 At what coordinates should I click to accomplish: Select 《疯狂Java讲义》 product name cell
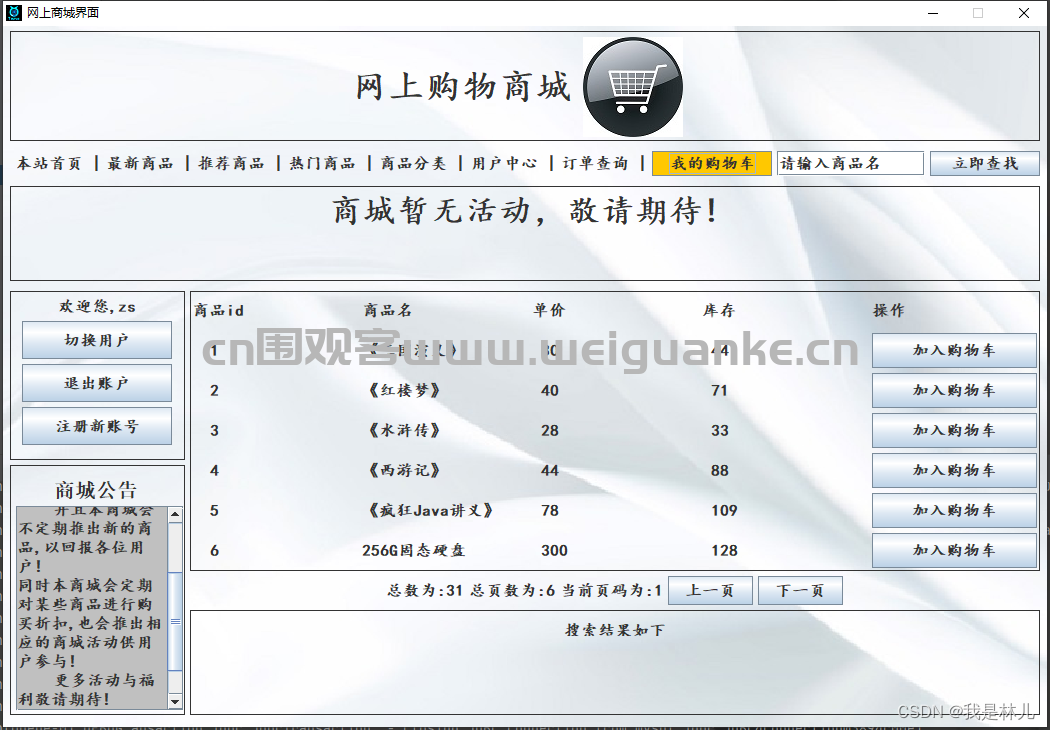(431, 511)
